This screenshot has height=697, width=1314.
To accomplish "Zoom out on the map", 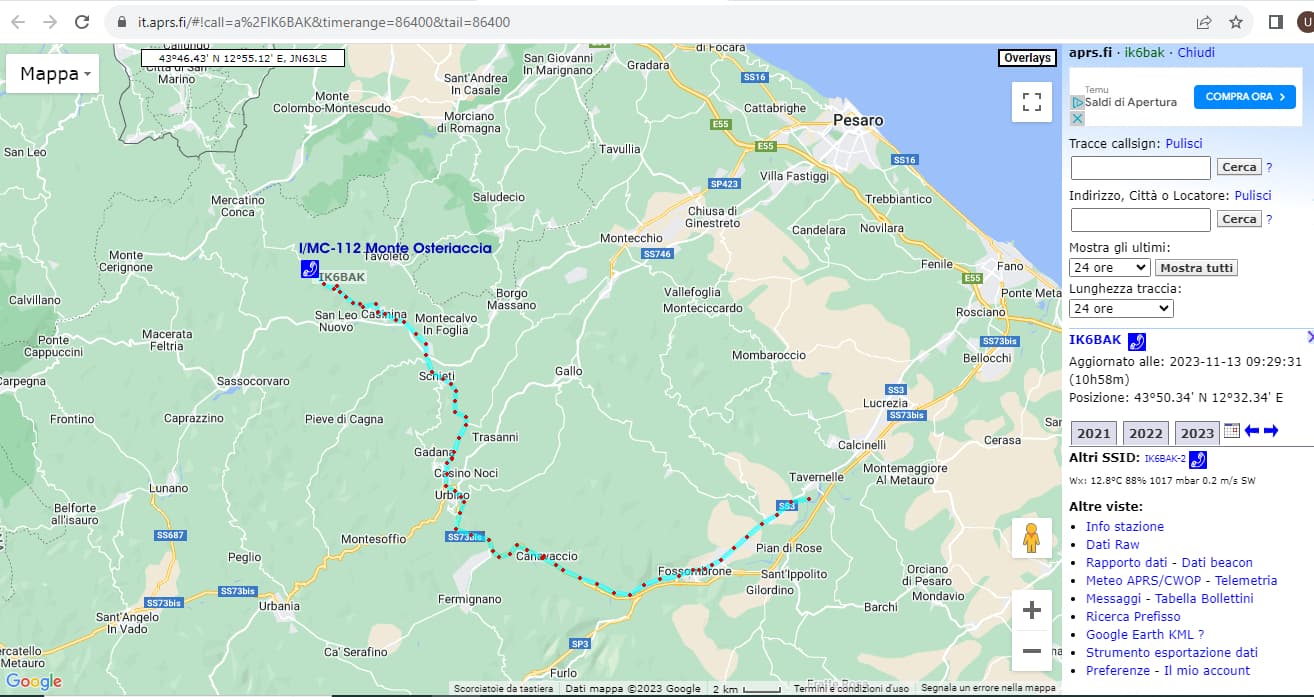I will (1031, 651).
